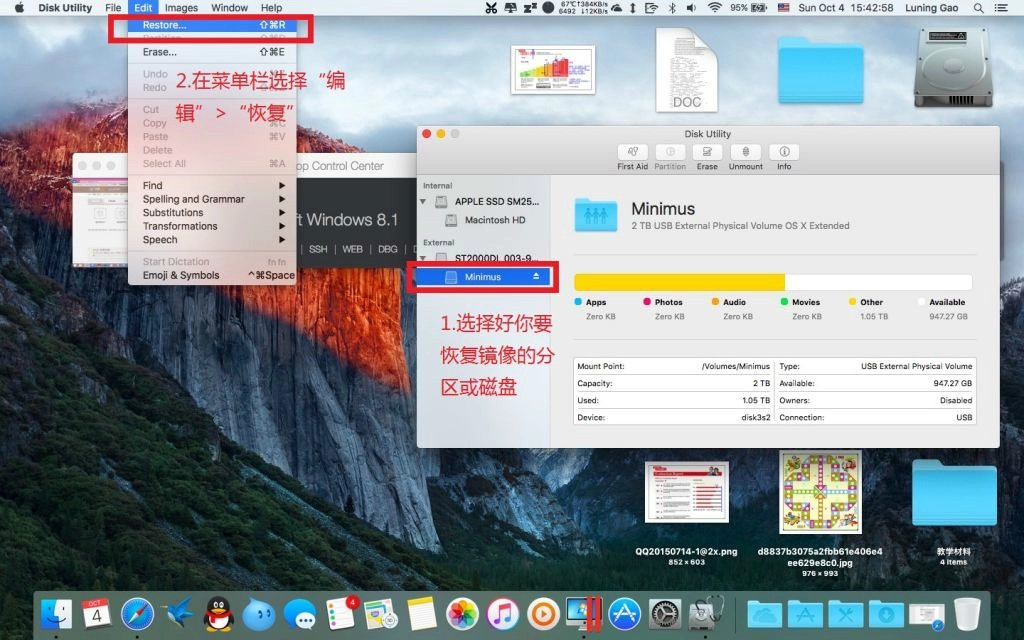This screenshot has height=640, width=1024.
Task: Launch iTunes from the Dock
Action: pos(503,615)
